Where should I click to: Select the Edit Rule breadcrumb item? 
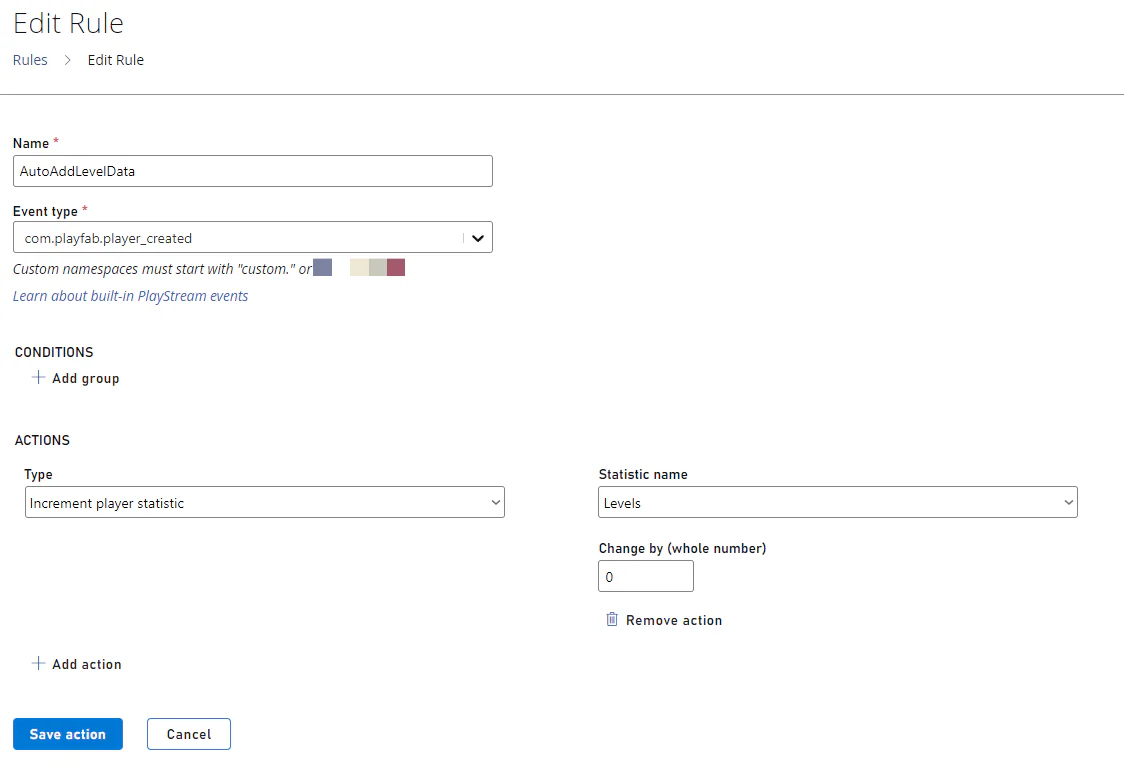116,60
